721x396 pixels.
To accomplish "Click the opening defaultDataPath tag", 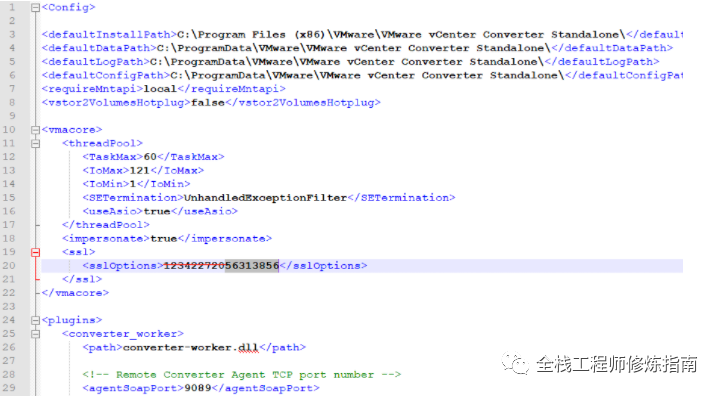I will (x=99, y=48).
